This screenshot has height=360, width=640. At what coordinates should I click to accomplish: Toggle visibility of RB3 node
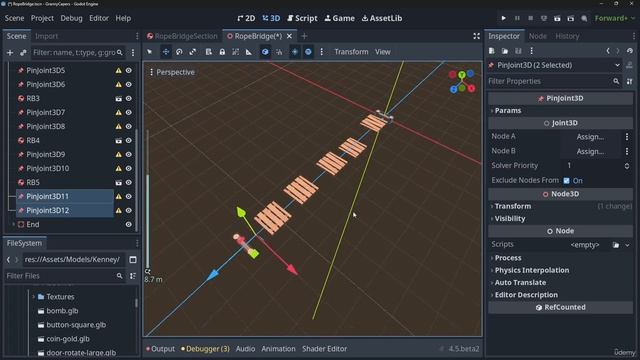(129, 98)
